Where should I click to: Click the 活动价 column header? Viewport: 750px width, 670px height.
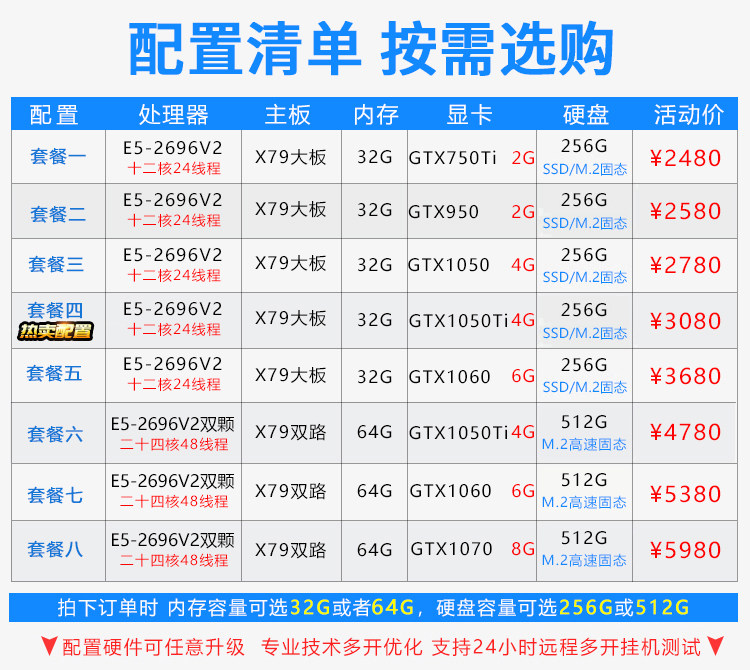pos(689,115)
